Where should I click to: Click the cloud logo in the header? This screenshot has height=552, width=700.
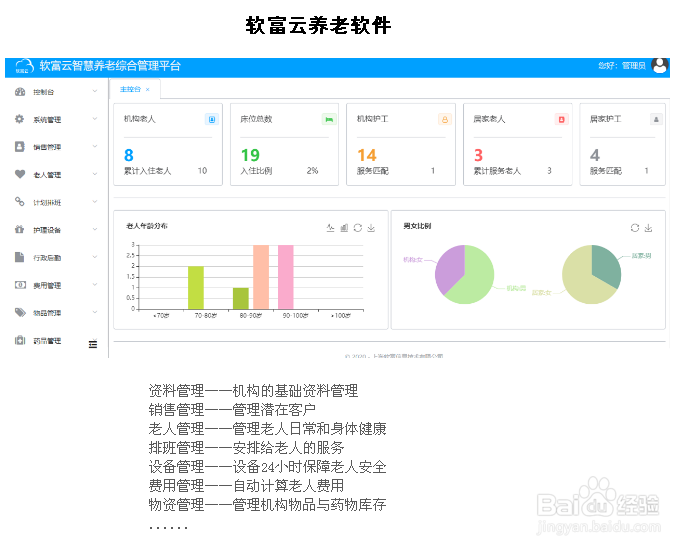[24, 66]
